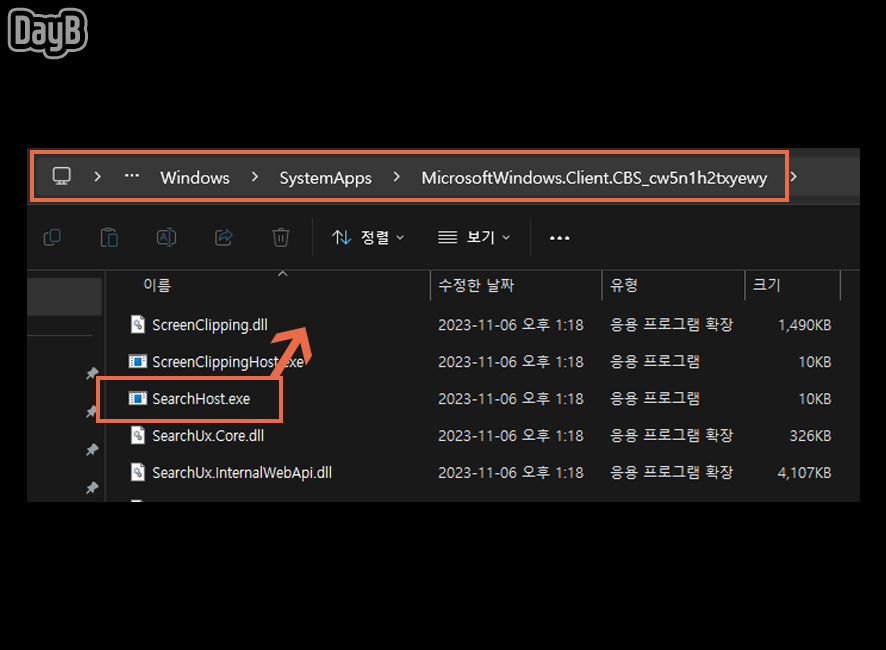
Task: Click the SearchUx.InternalWebApi.dll file icon
Action: (137, 472)
